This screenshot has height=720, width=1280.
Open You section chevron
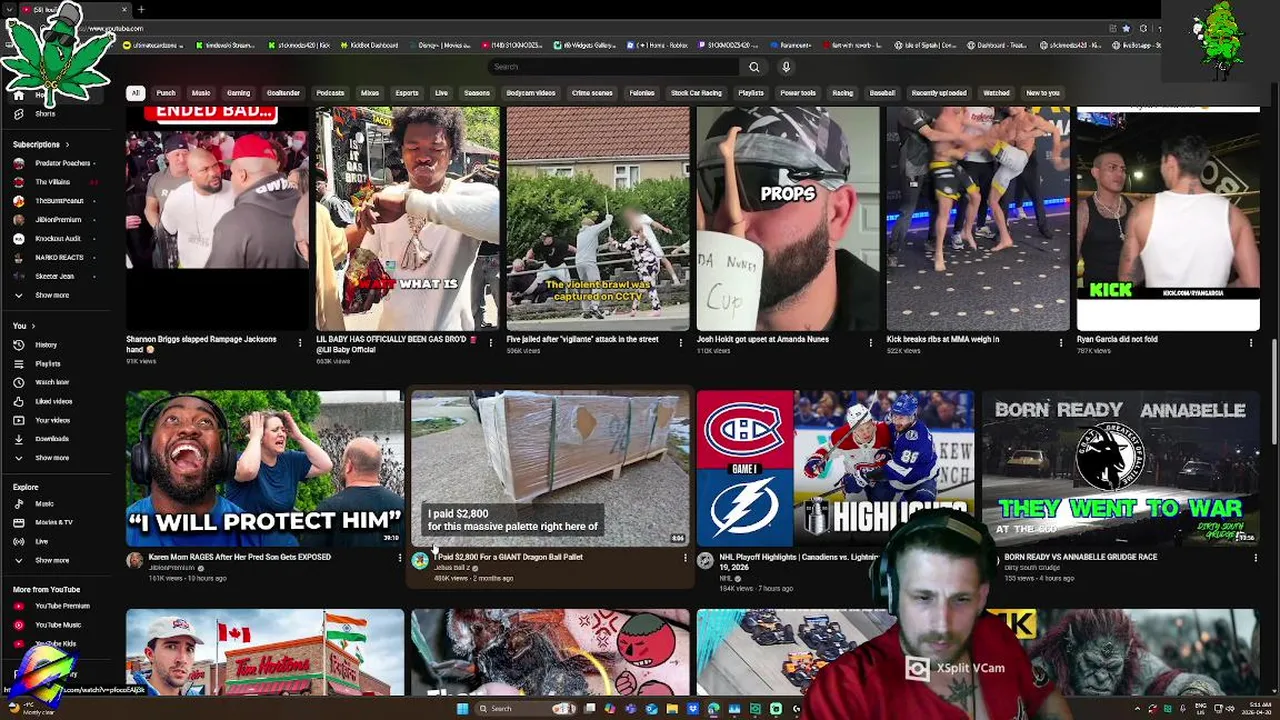(33, 326)
